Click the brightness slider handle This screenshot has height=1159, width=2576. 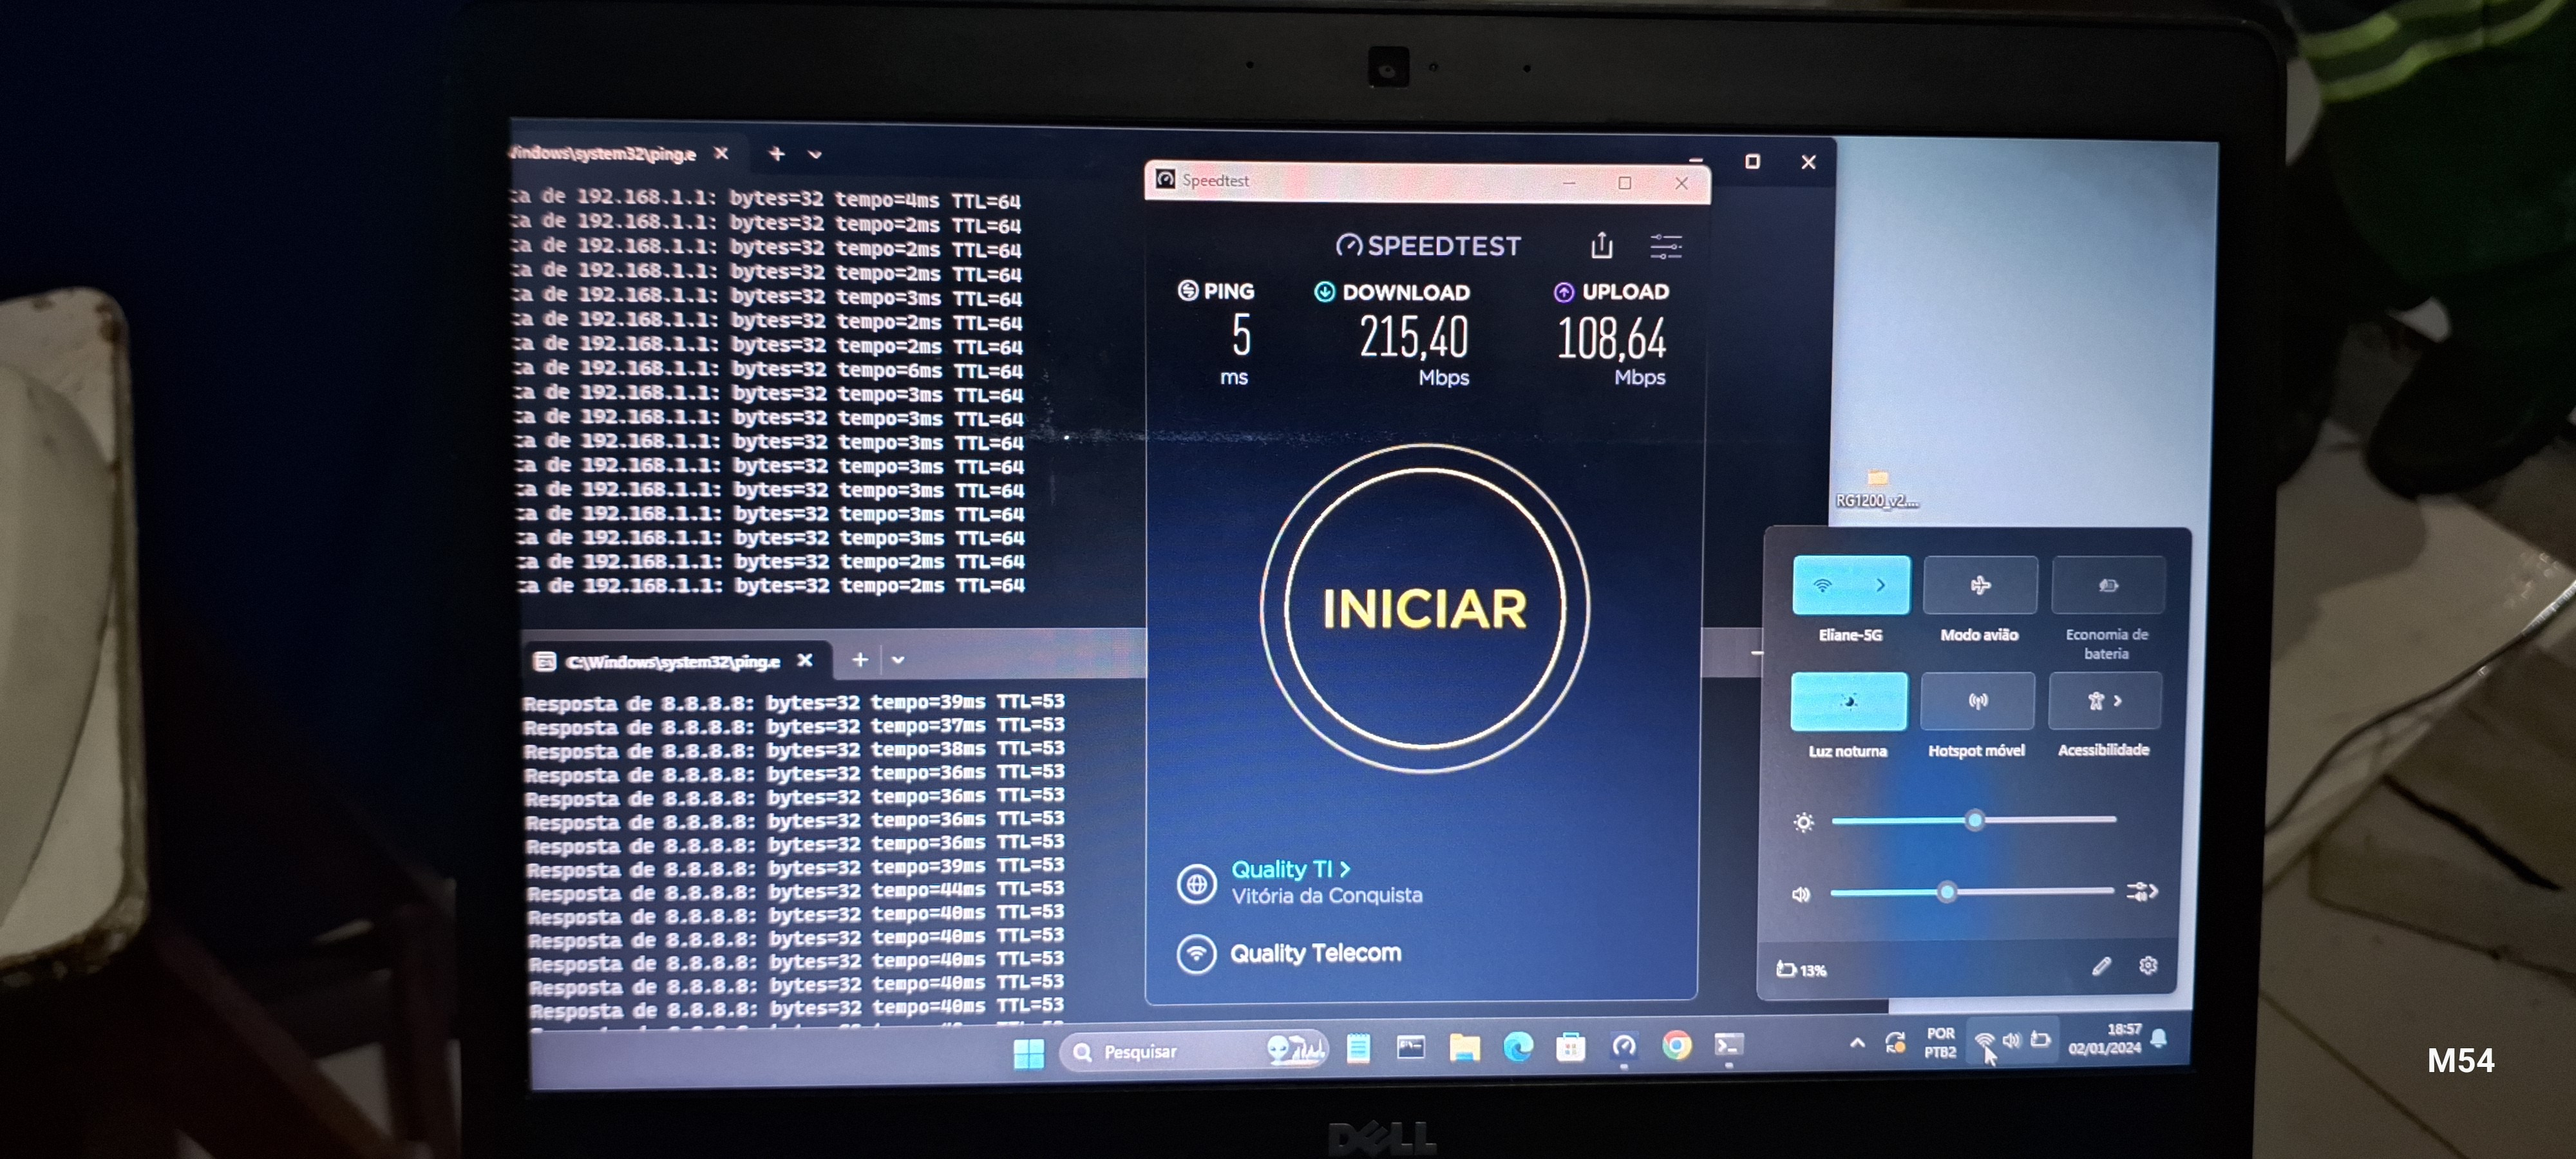(1974, 820)
